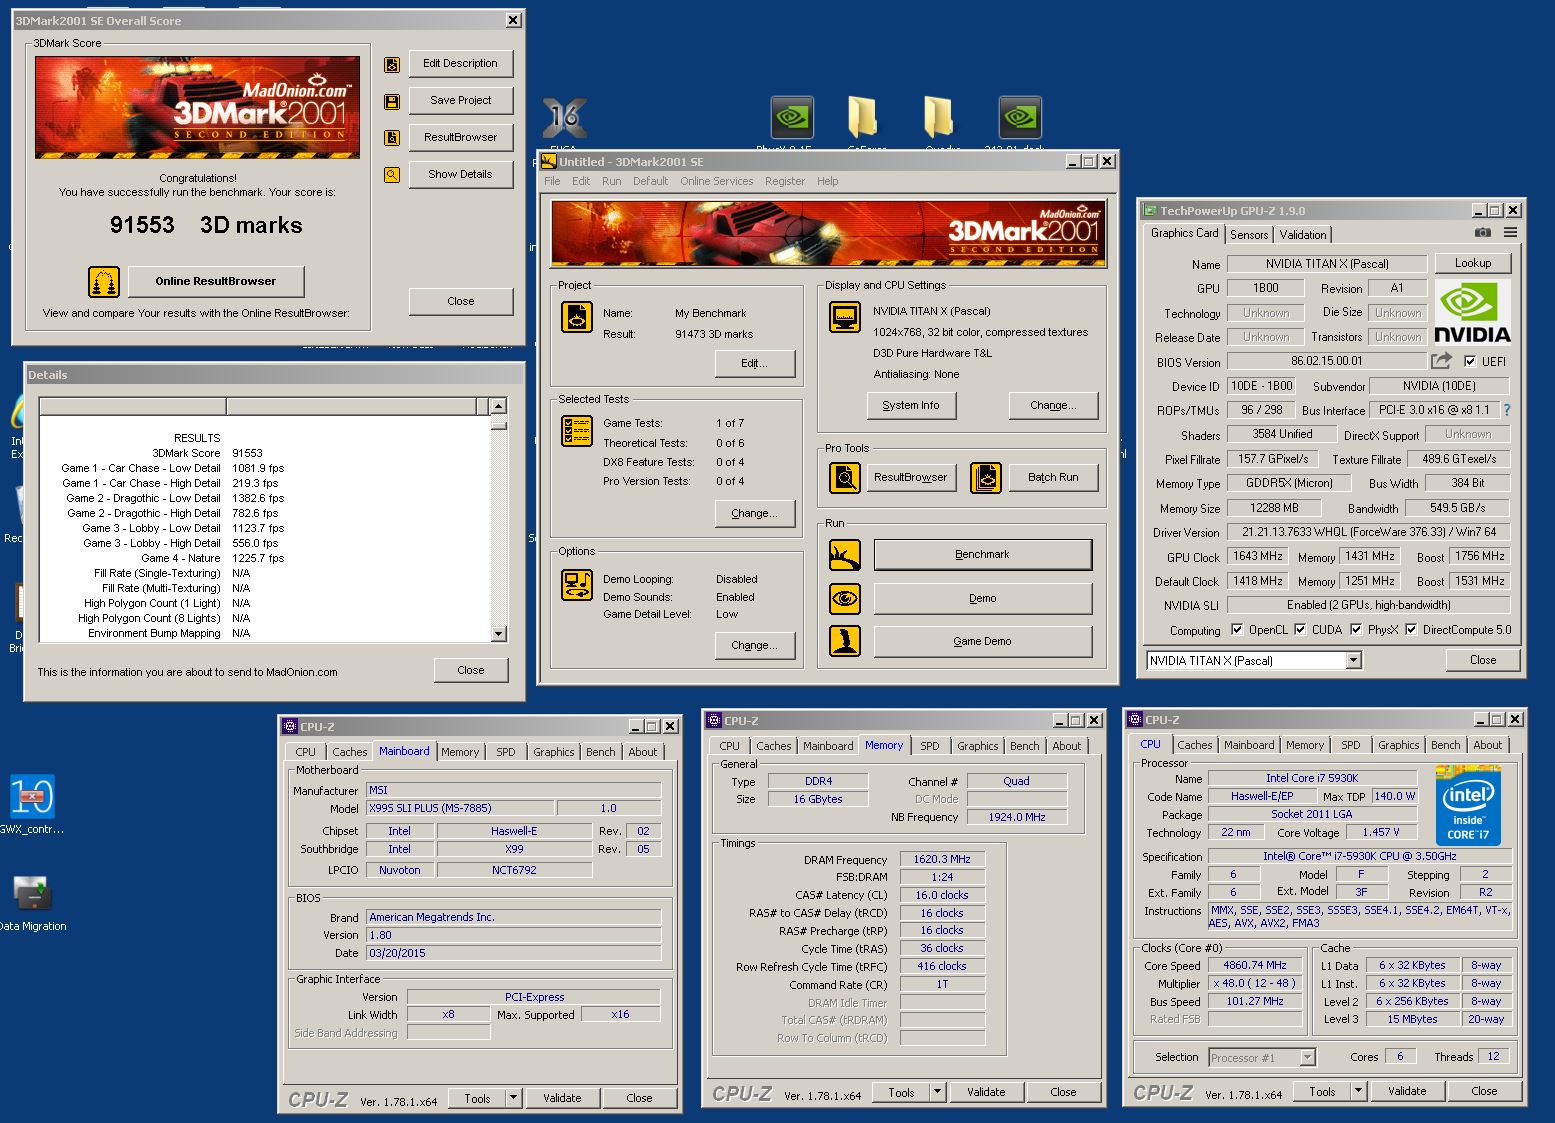
Task: Click the BIOS share/export icon in GPU-Z
Action: (1441, 361)
